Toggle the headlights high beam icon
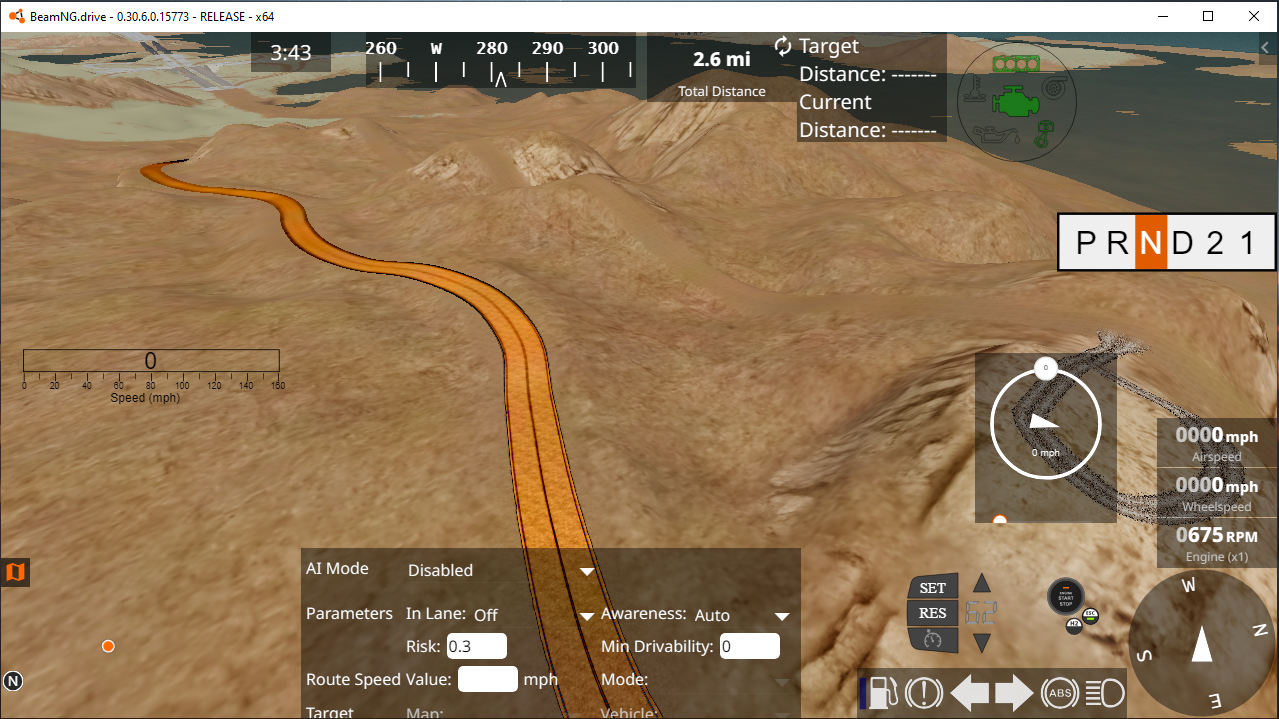The height and width of the screenshot is (719, 1279). (1105, 692)
